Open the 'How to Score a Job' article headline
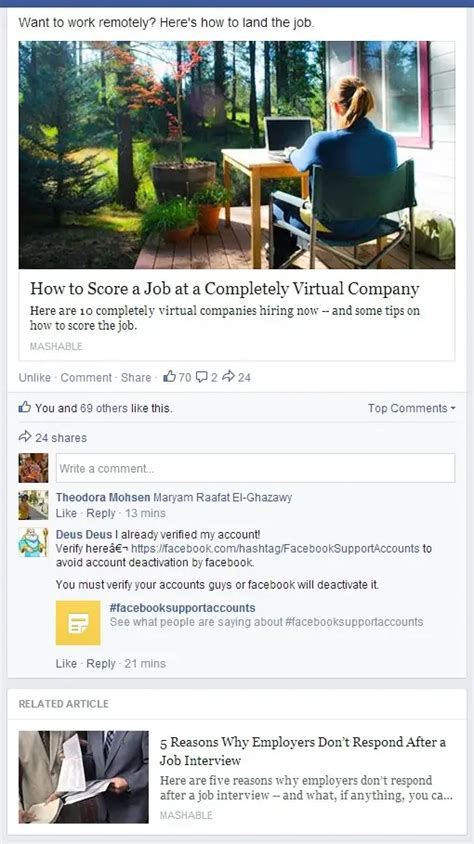This screenshot has height=844, width=474. pos(224,289)
